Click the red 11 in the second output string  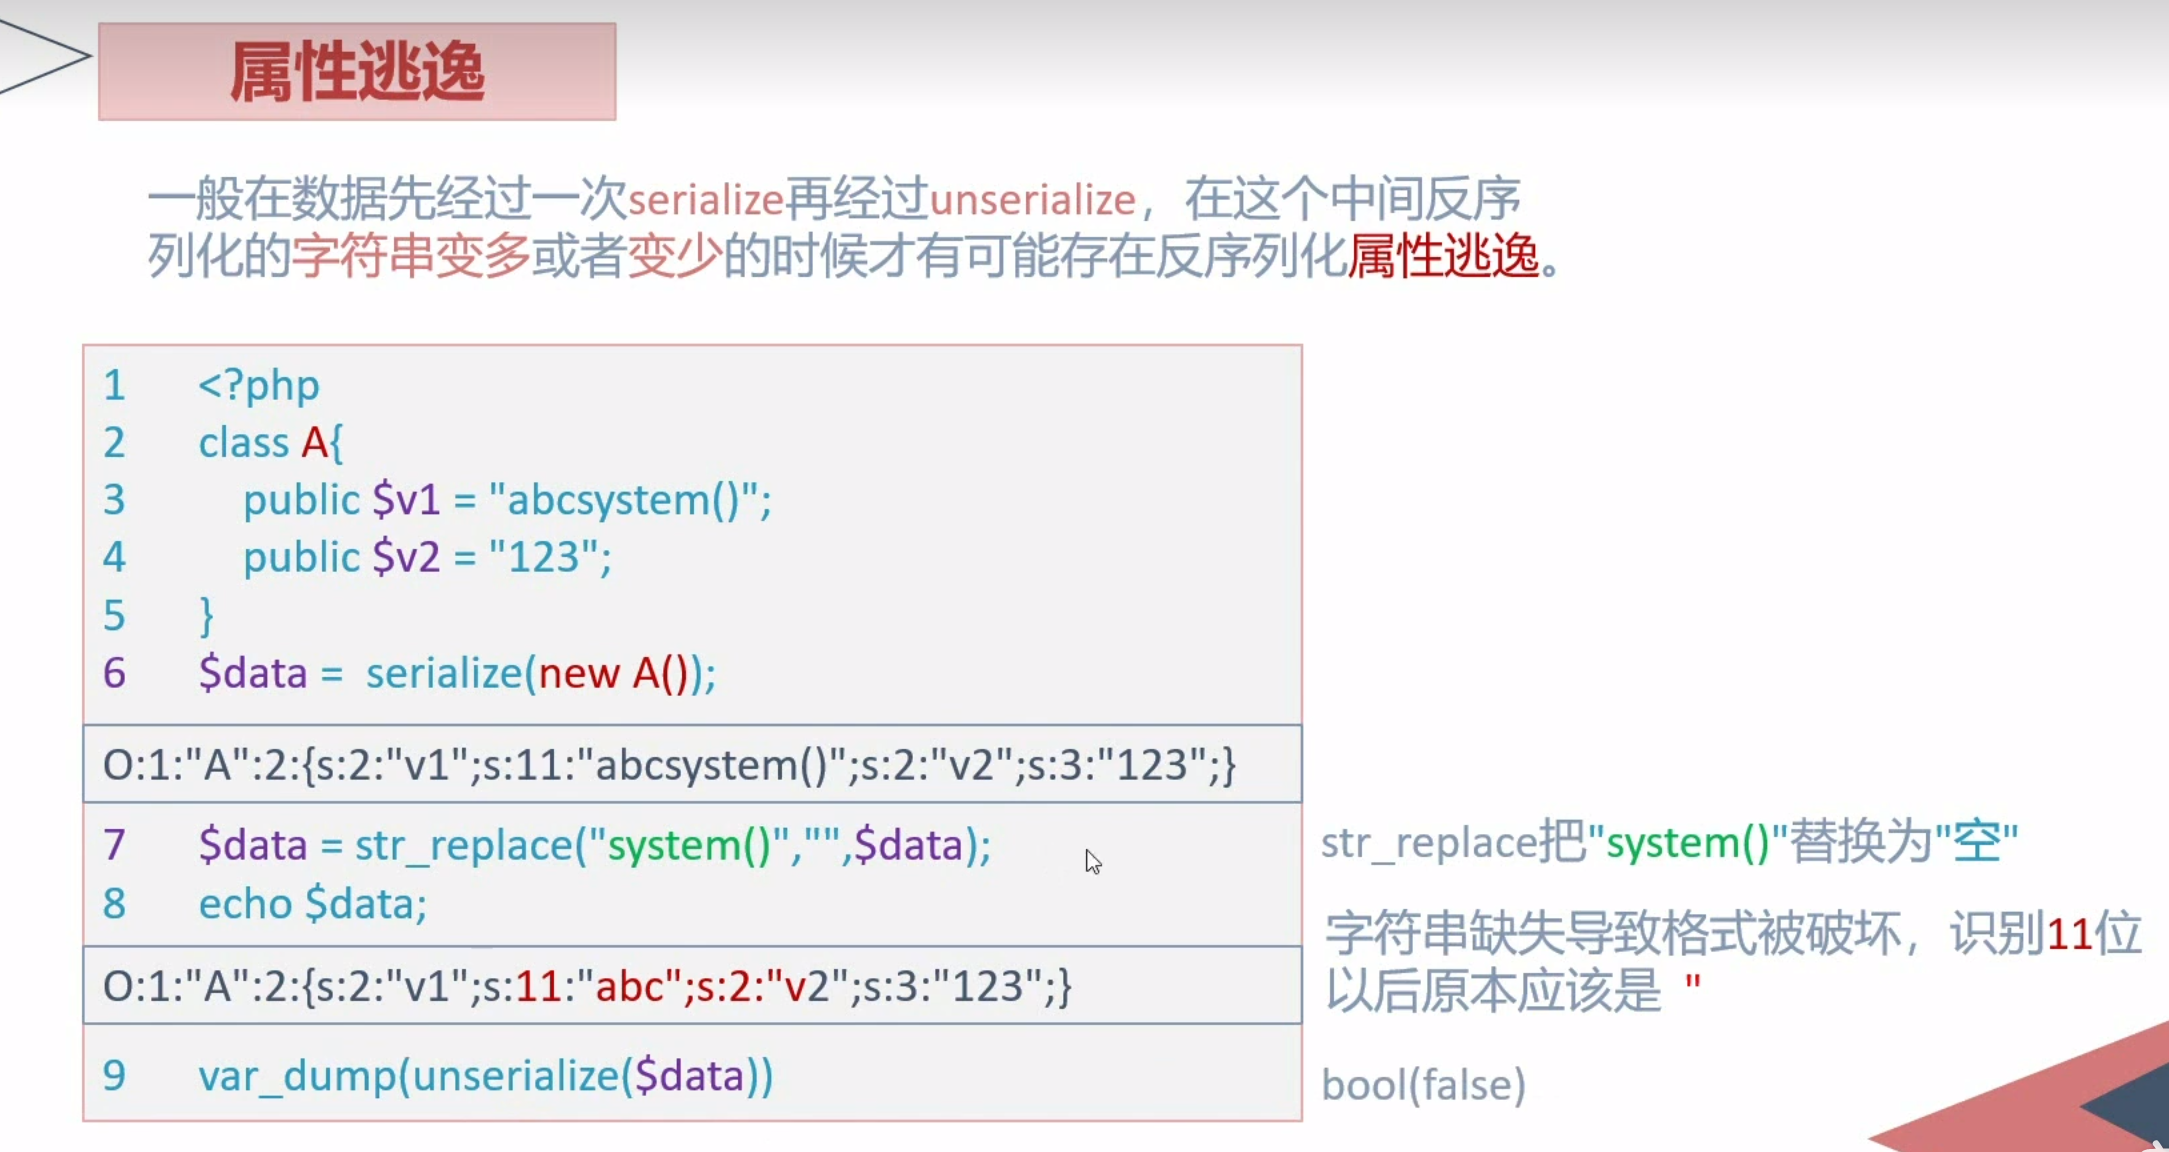537,987
